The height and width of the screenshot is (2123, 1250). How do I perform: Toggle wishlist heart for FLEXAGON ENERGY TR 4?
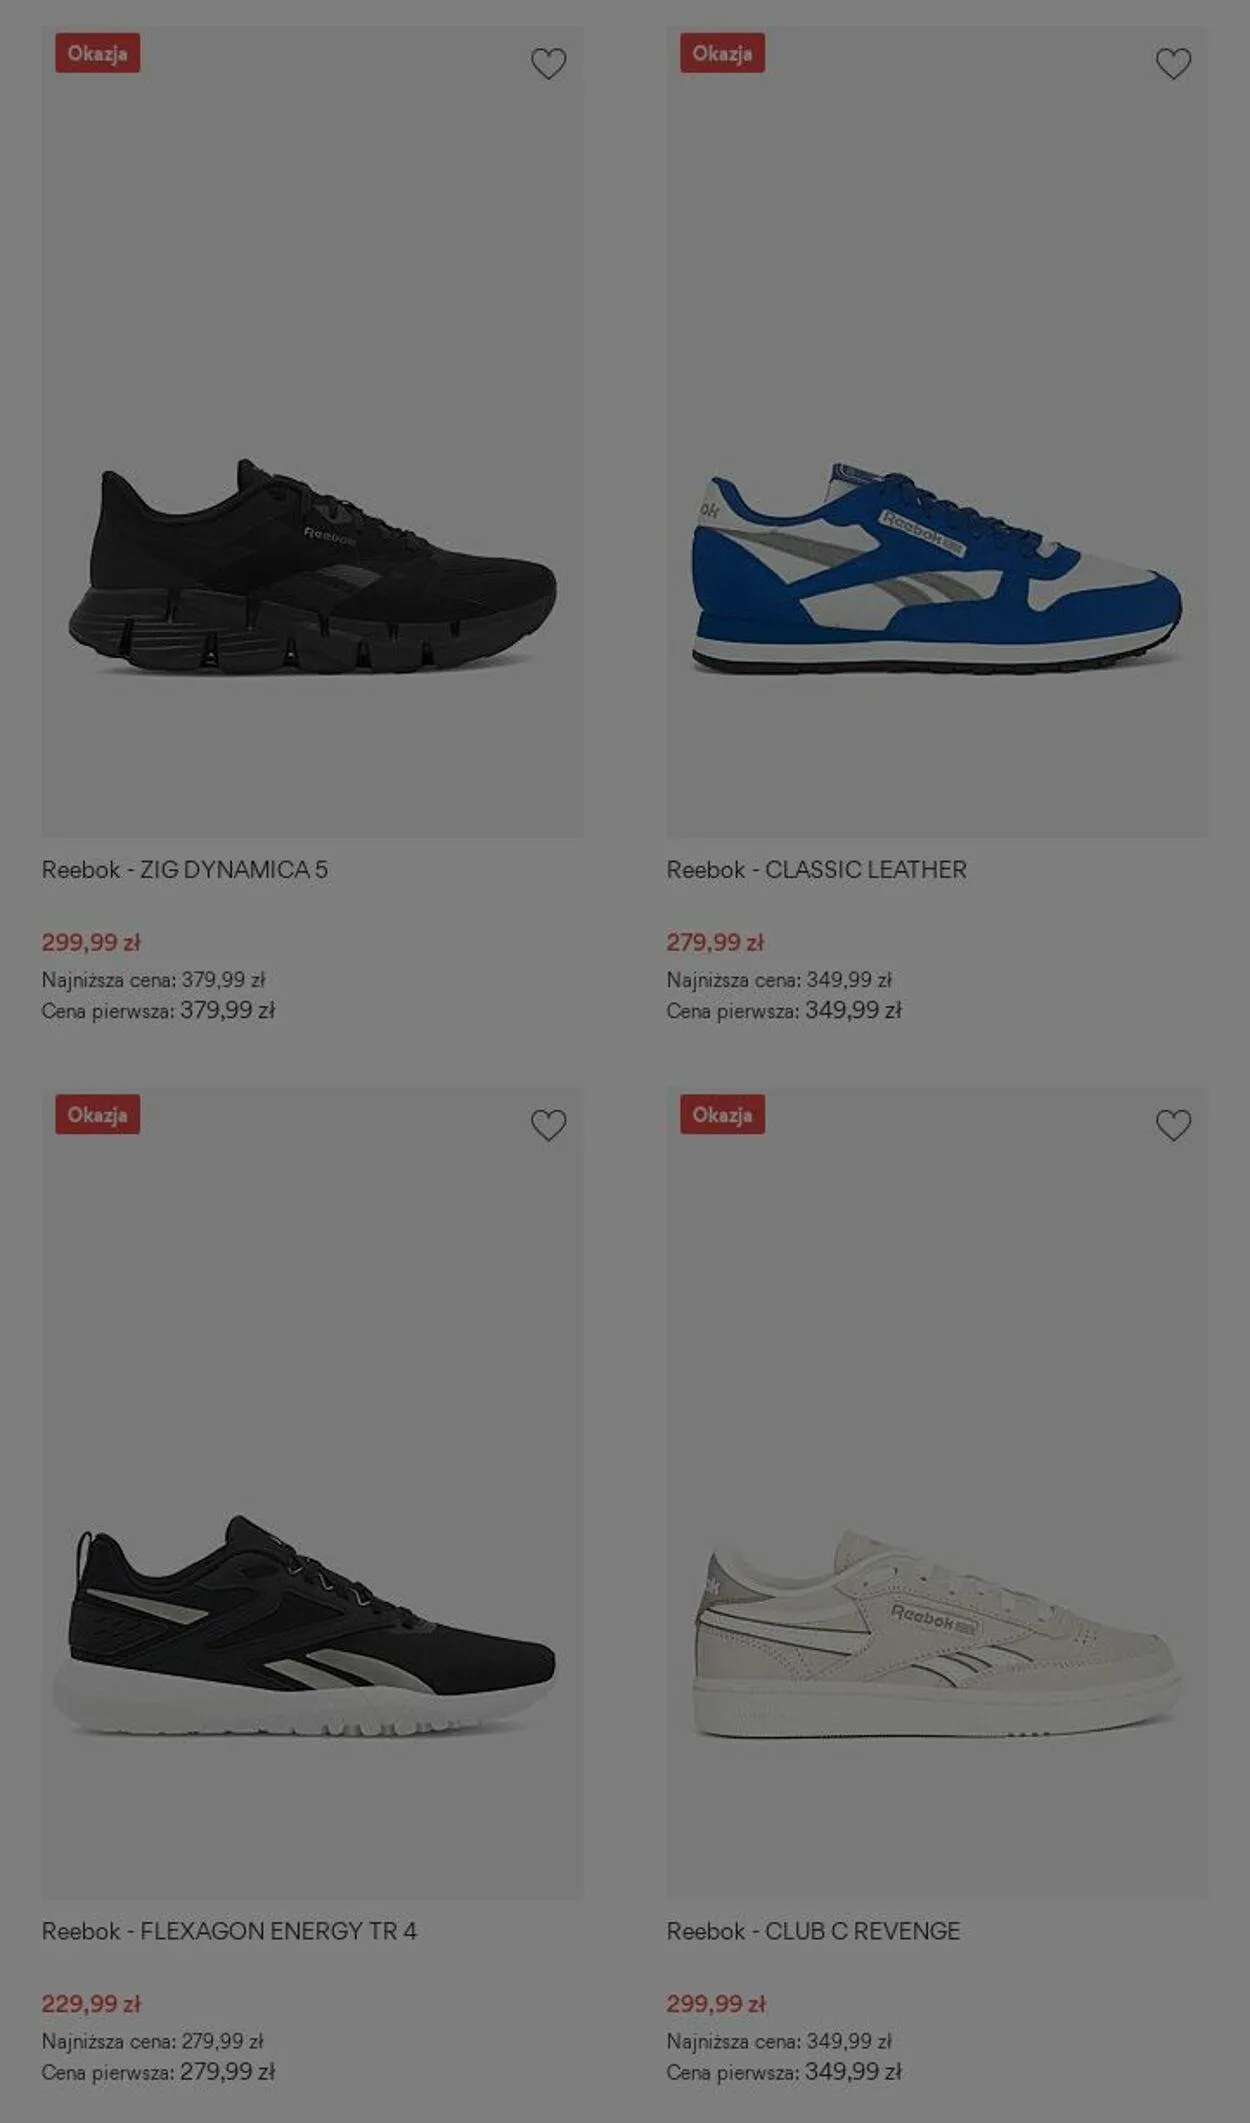click(x=548, y=1125)
